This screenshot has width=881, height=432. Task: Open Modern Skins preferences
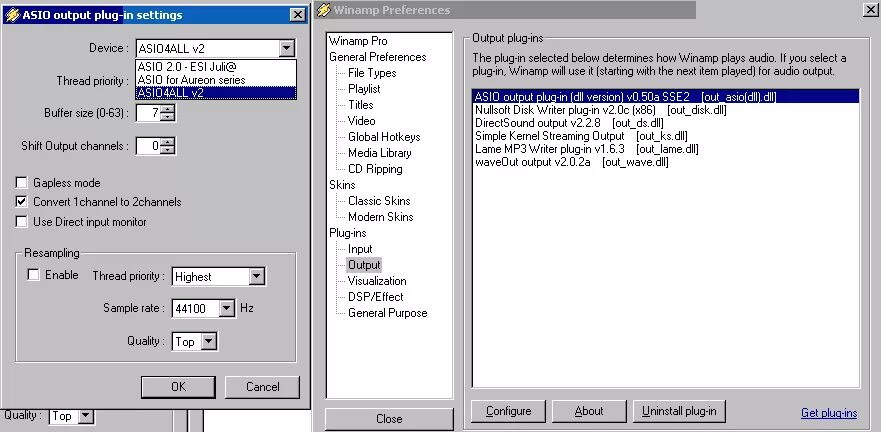(380, 217)
